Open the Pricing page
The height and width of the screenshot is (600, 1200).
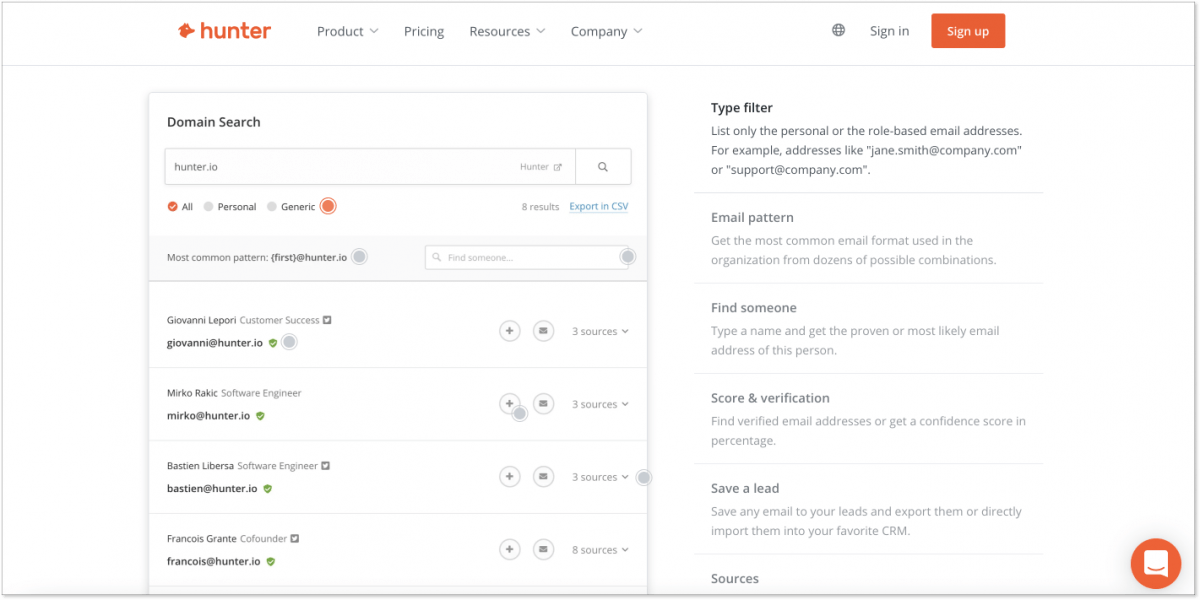pos(423,31)
